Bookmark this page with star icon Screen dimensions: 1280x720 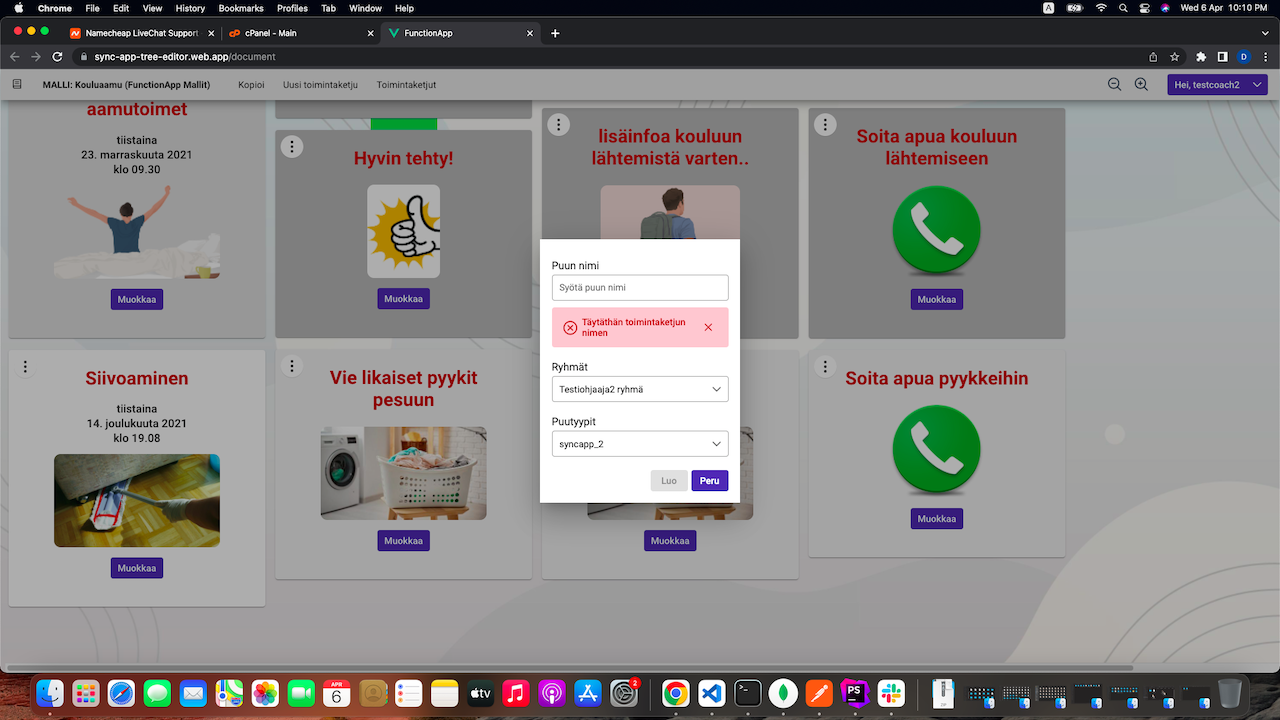(x=1175, y=57)
